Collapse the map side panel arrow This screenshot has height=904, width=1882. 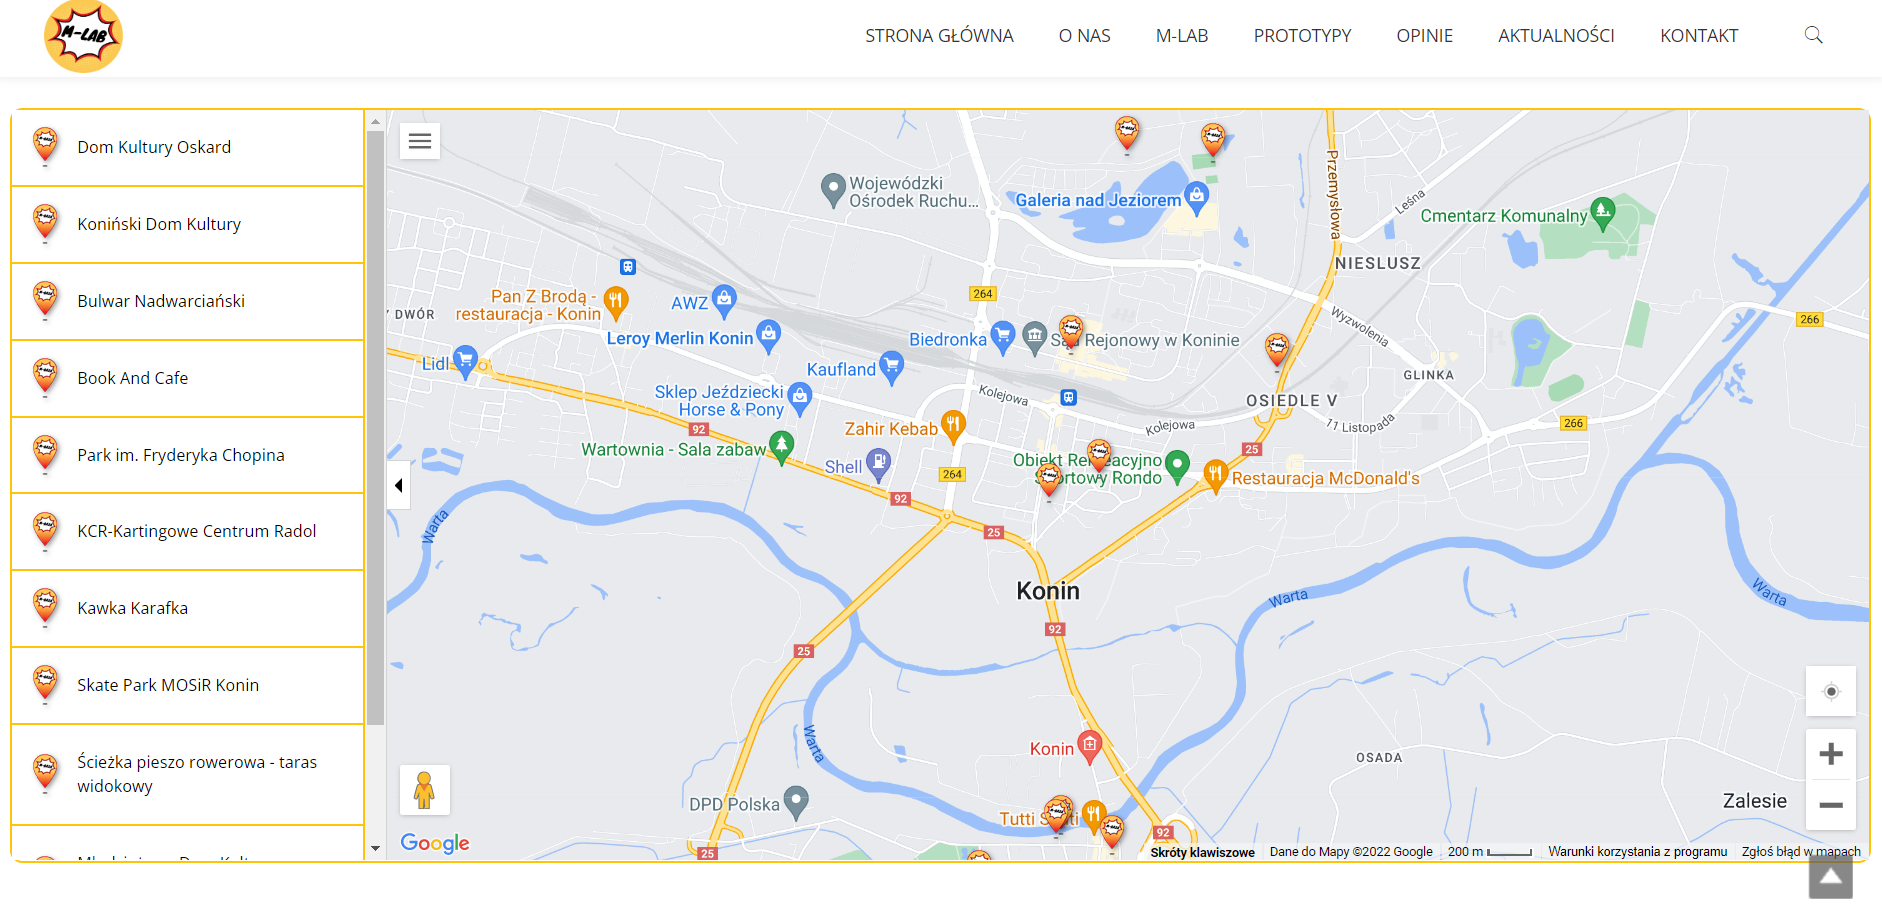398,486
